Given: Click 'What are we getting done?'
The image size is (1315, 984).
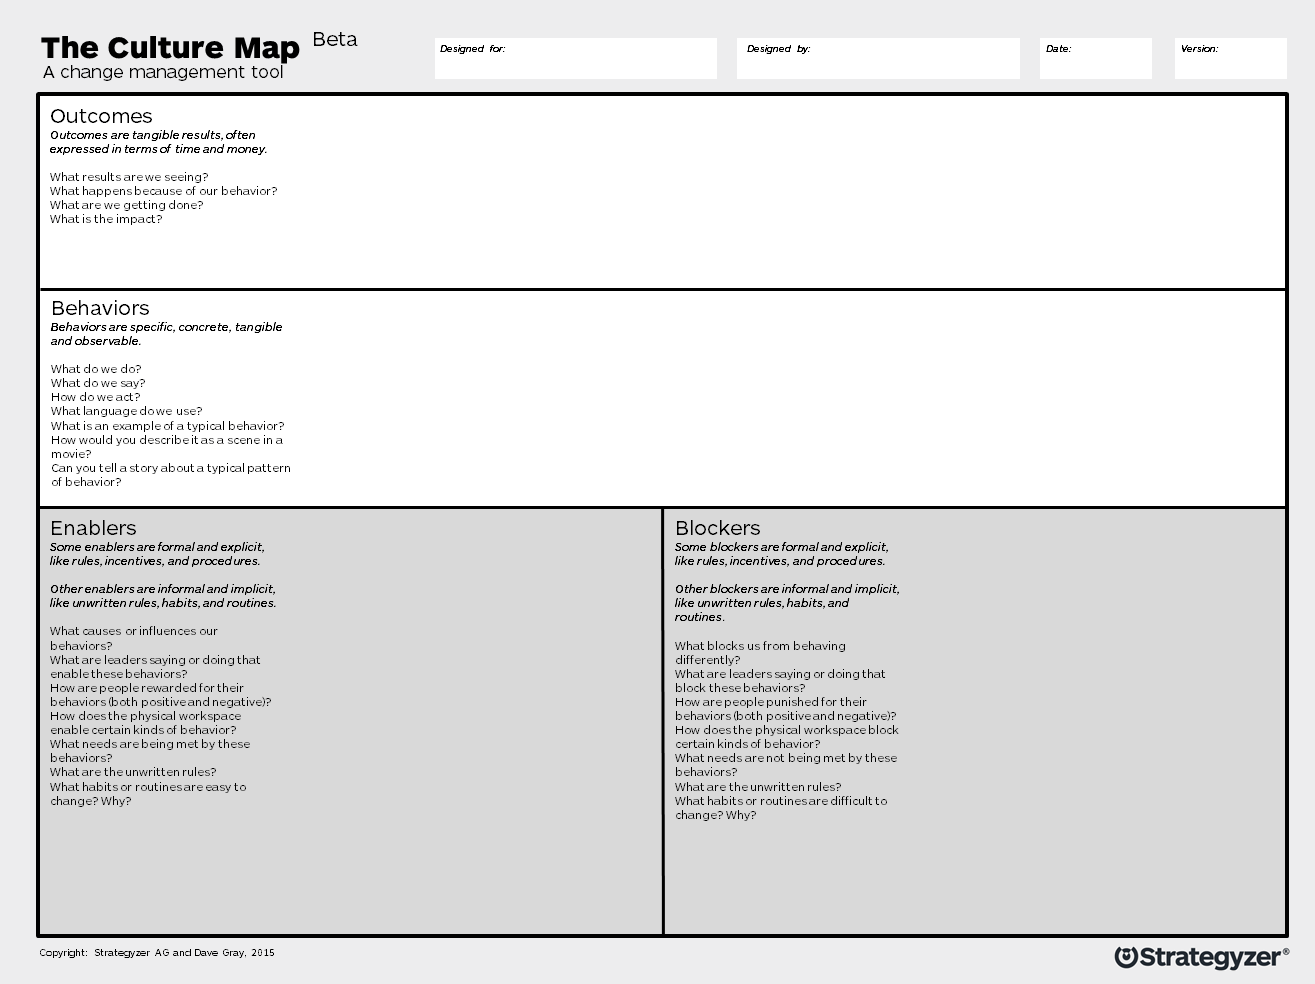Looking at the screenshot, I should (x=126, y=205).
